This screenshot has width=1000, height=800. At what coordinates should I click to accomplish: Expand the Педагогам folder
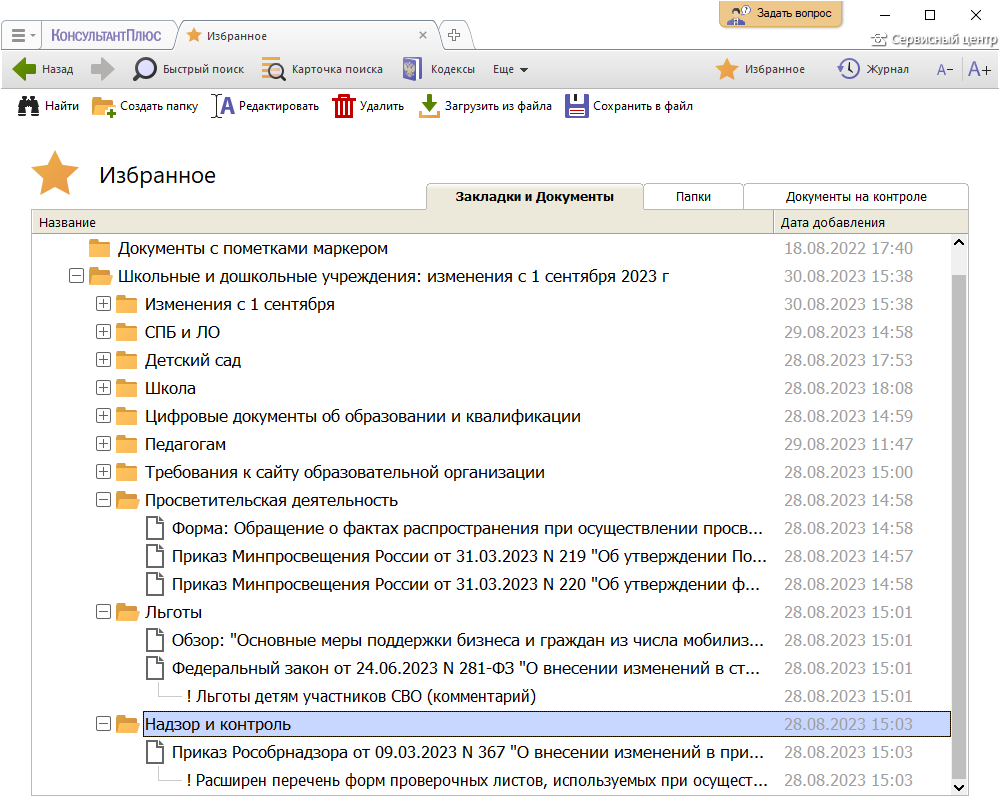click(x=103, y=444)
